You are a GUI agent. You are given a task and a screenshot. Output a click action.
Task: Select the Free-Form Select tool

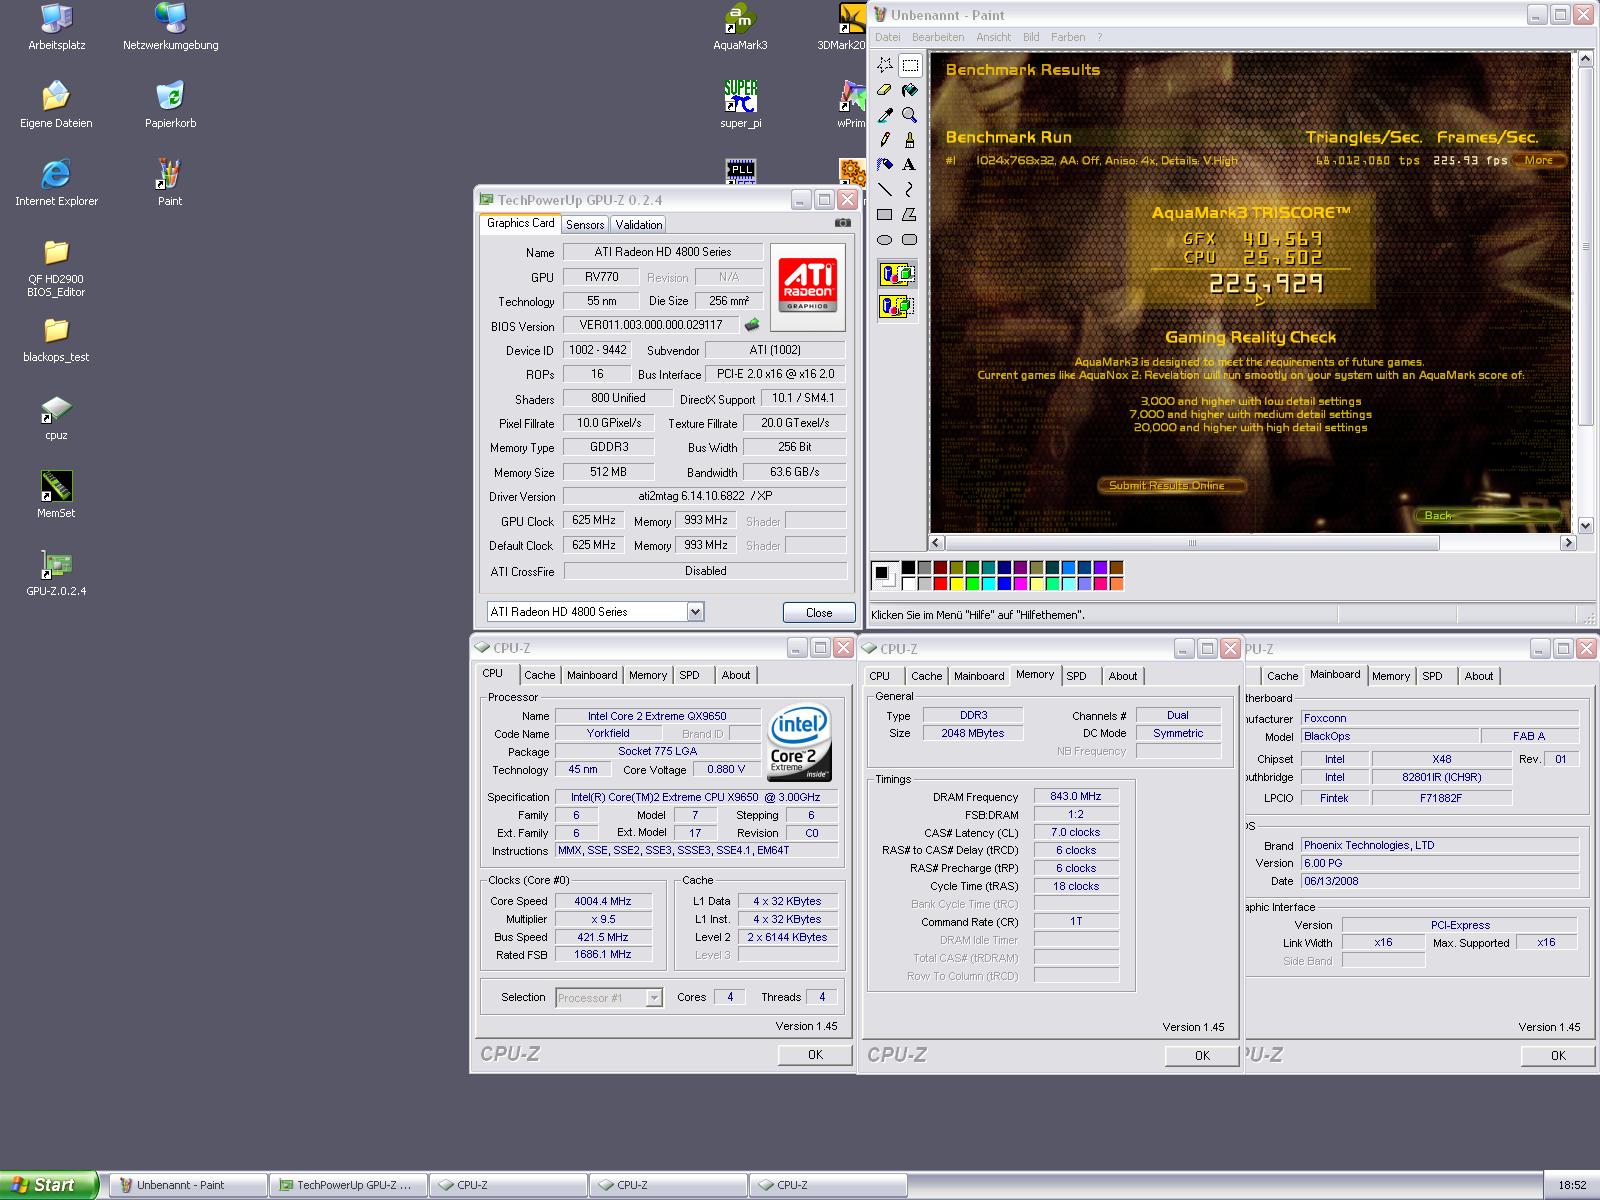885,65
